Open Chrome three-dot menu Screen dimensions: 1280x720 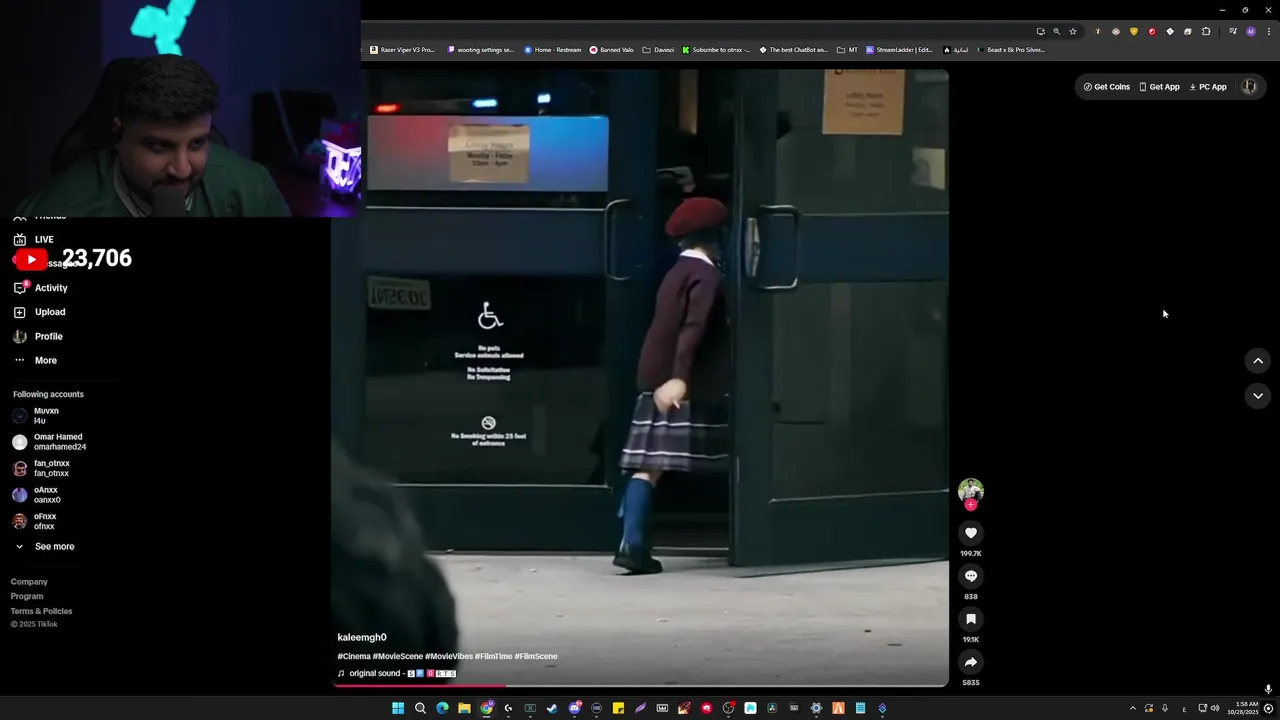(1268, 31)
